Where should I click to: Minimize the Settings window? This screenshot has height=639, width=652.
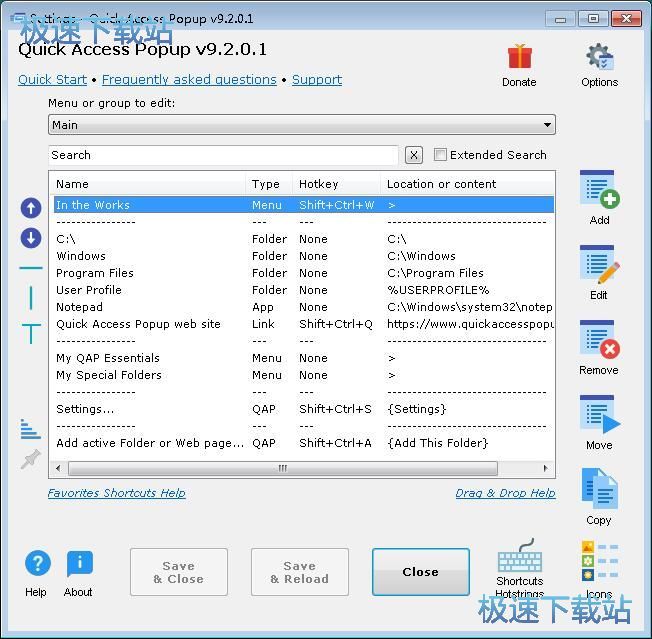click(561, 19)
